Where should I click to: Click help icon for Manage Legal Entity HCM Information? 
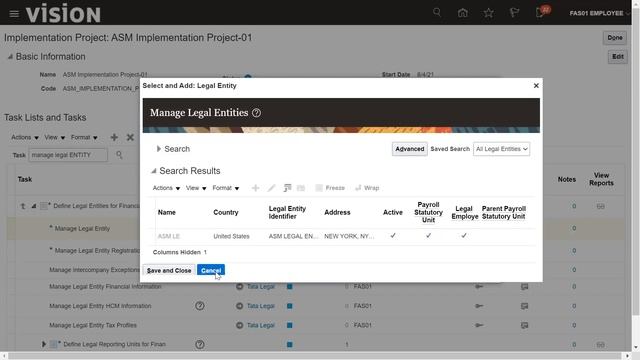[200, 306]
